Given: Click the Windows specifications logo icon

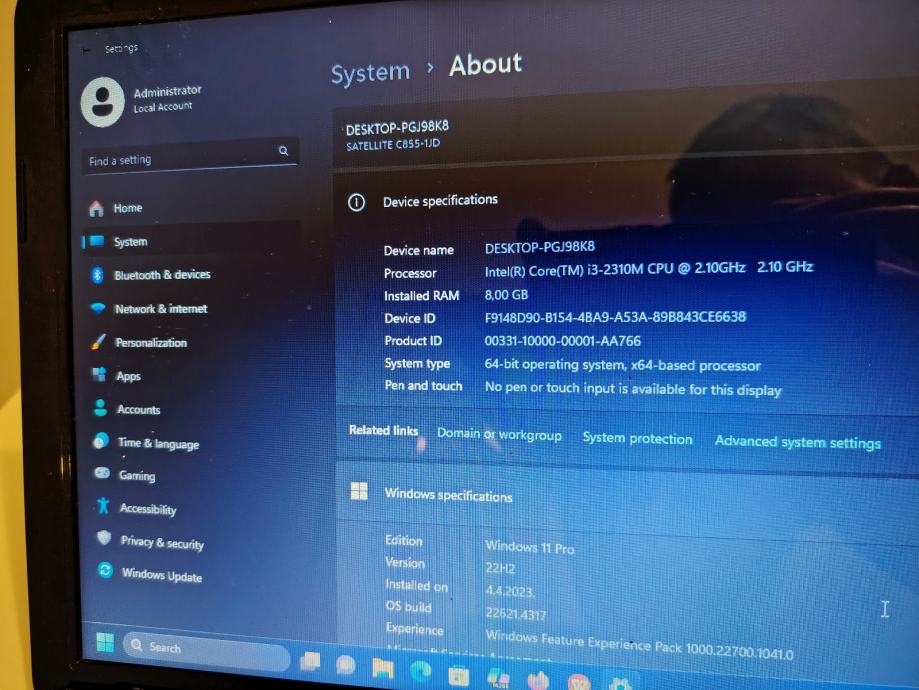Looking at the screenshot, I should 359,491.
